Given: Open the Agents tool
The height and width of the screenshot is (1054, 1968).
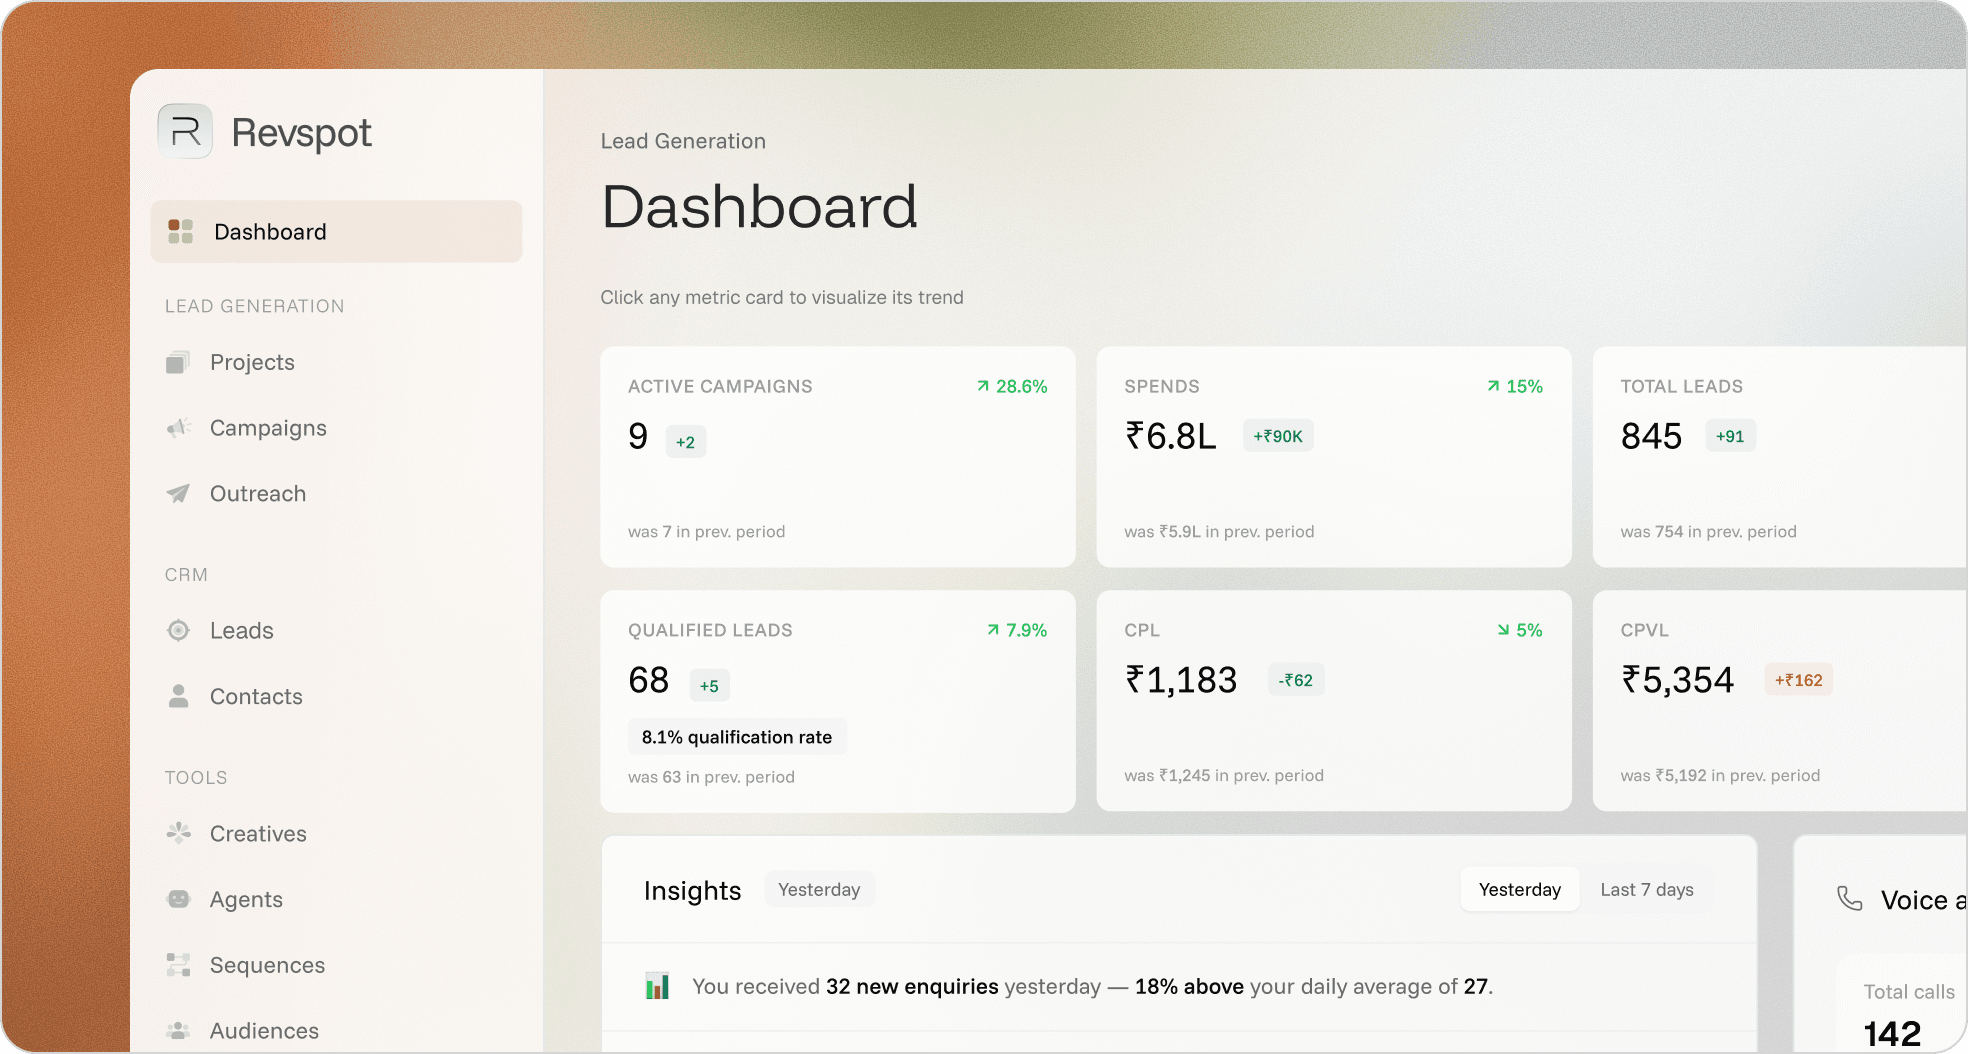Looking at the screenshot, I should 246,899.
